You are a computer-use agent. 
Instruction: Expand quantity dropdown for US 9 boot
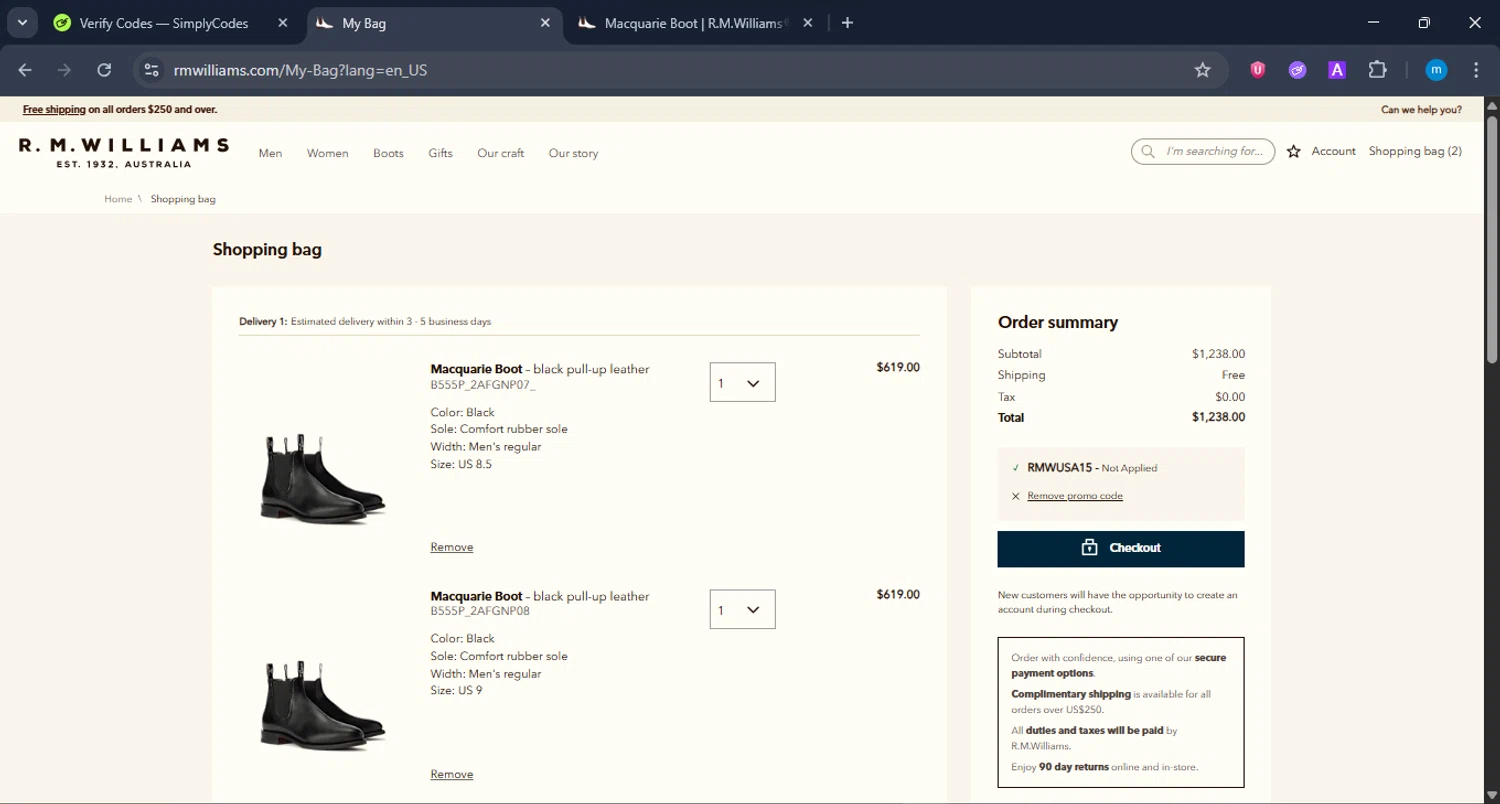[x=742, y=609]
